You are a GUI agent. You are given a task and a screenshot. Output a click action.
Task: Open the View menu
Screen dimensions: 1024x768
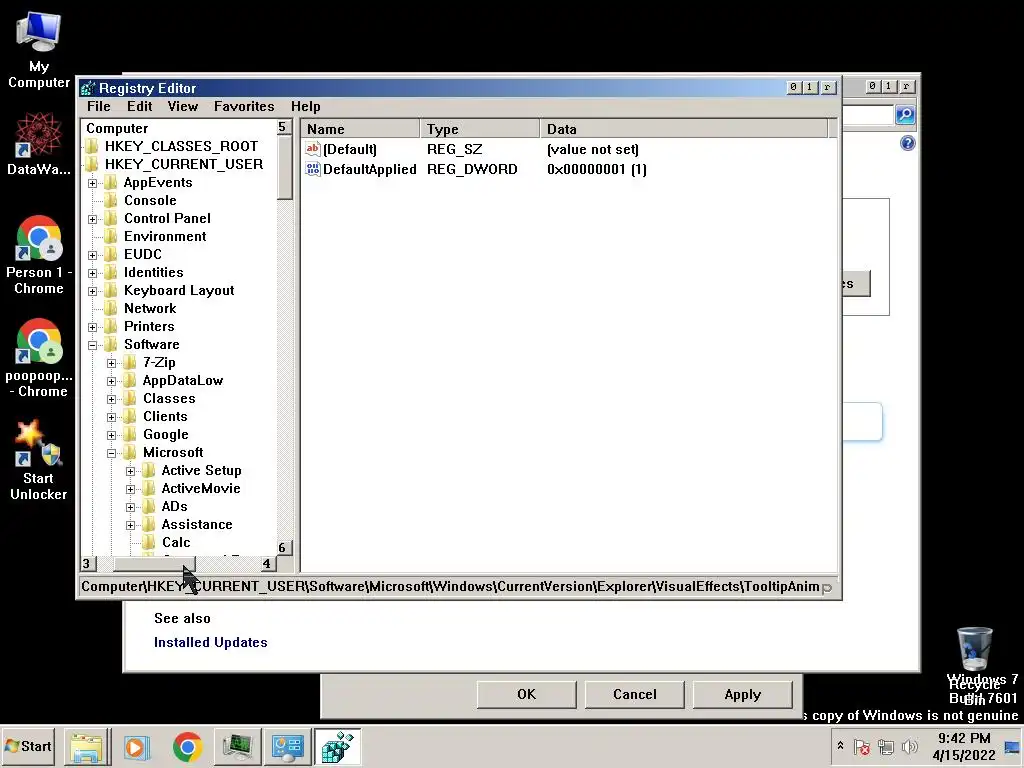pyautogui.click(x=182, y=106)
